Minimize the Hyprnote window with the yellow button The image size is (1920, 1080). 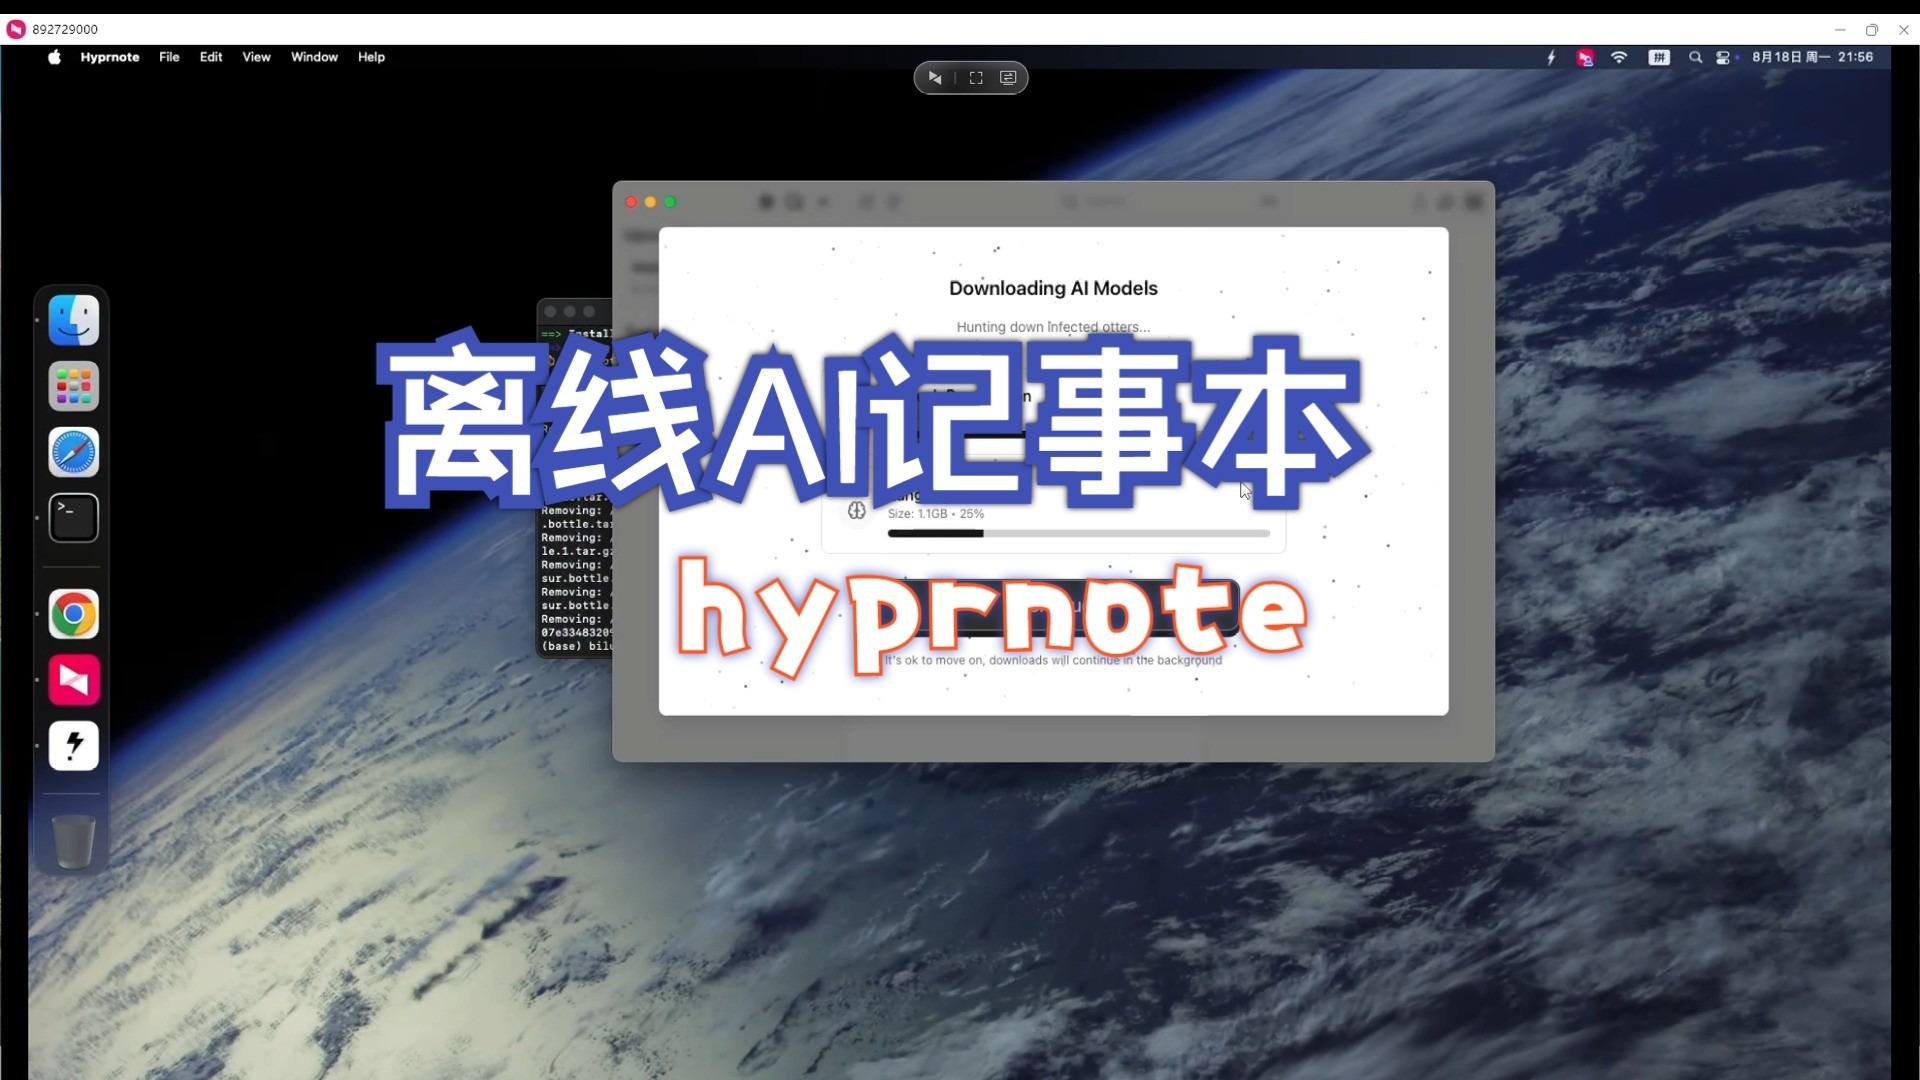pos(651,202)
